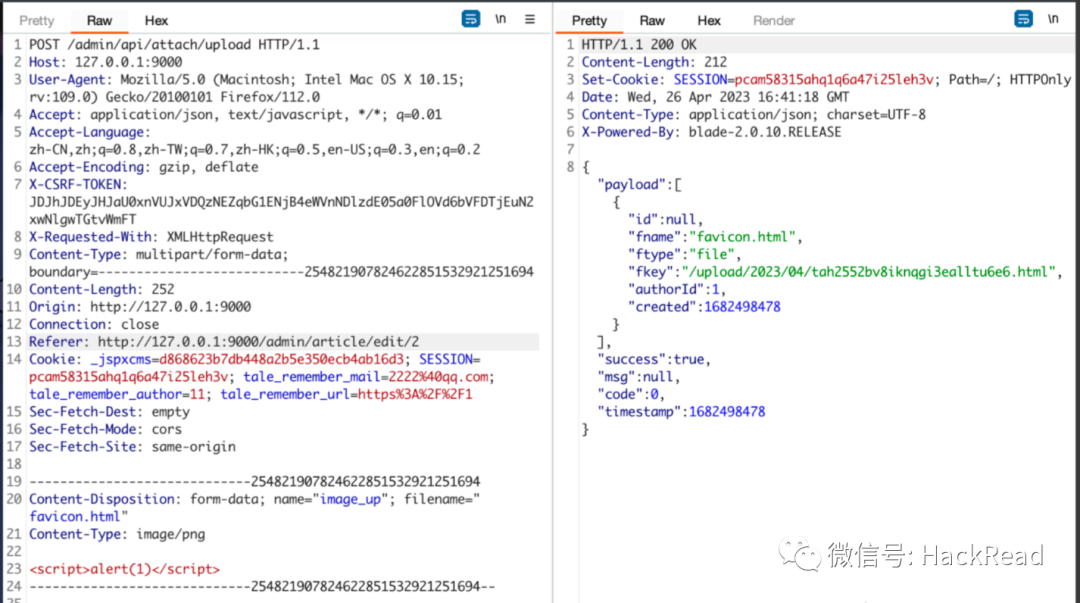Click the Sec-Fetch-Site: same-origin header
The height and width of the screenshot is (603, 1080).
click(132, 447)
